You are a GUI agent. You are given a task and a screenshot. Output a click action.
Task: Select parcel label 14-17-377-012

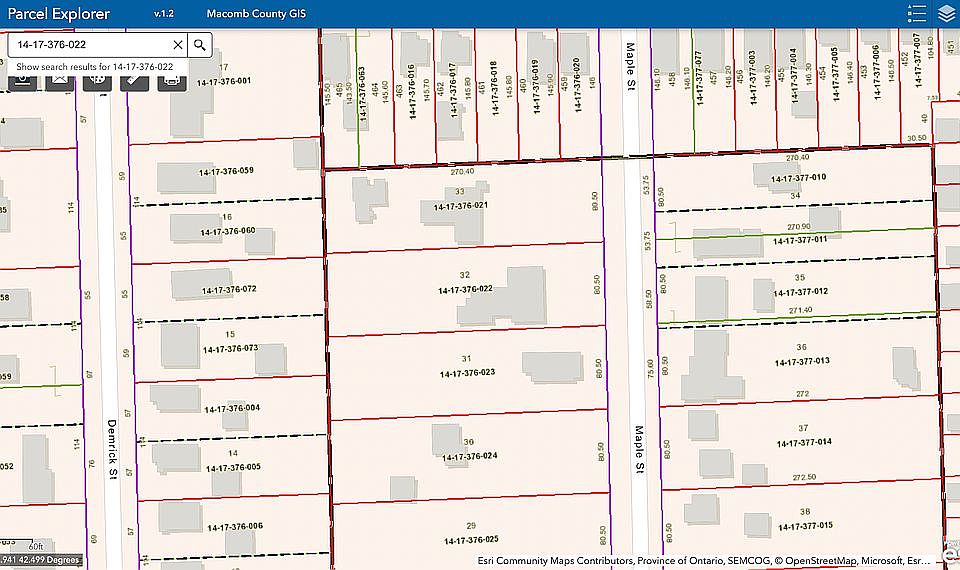coord(801,292)
